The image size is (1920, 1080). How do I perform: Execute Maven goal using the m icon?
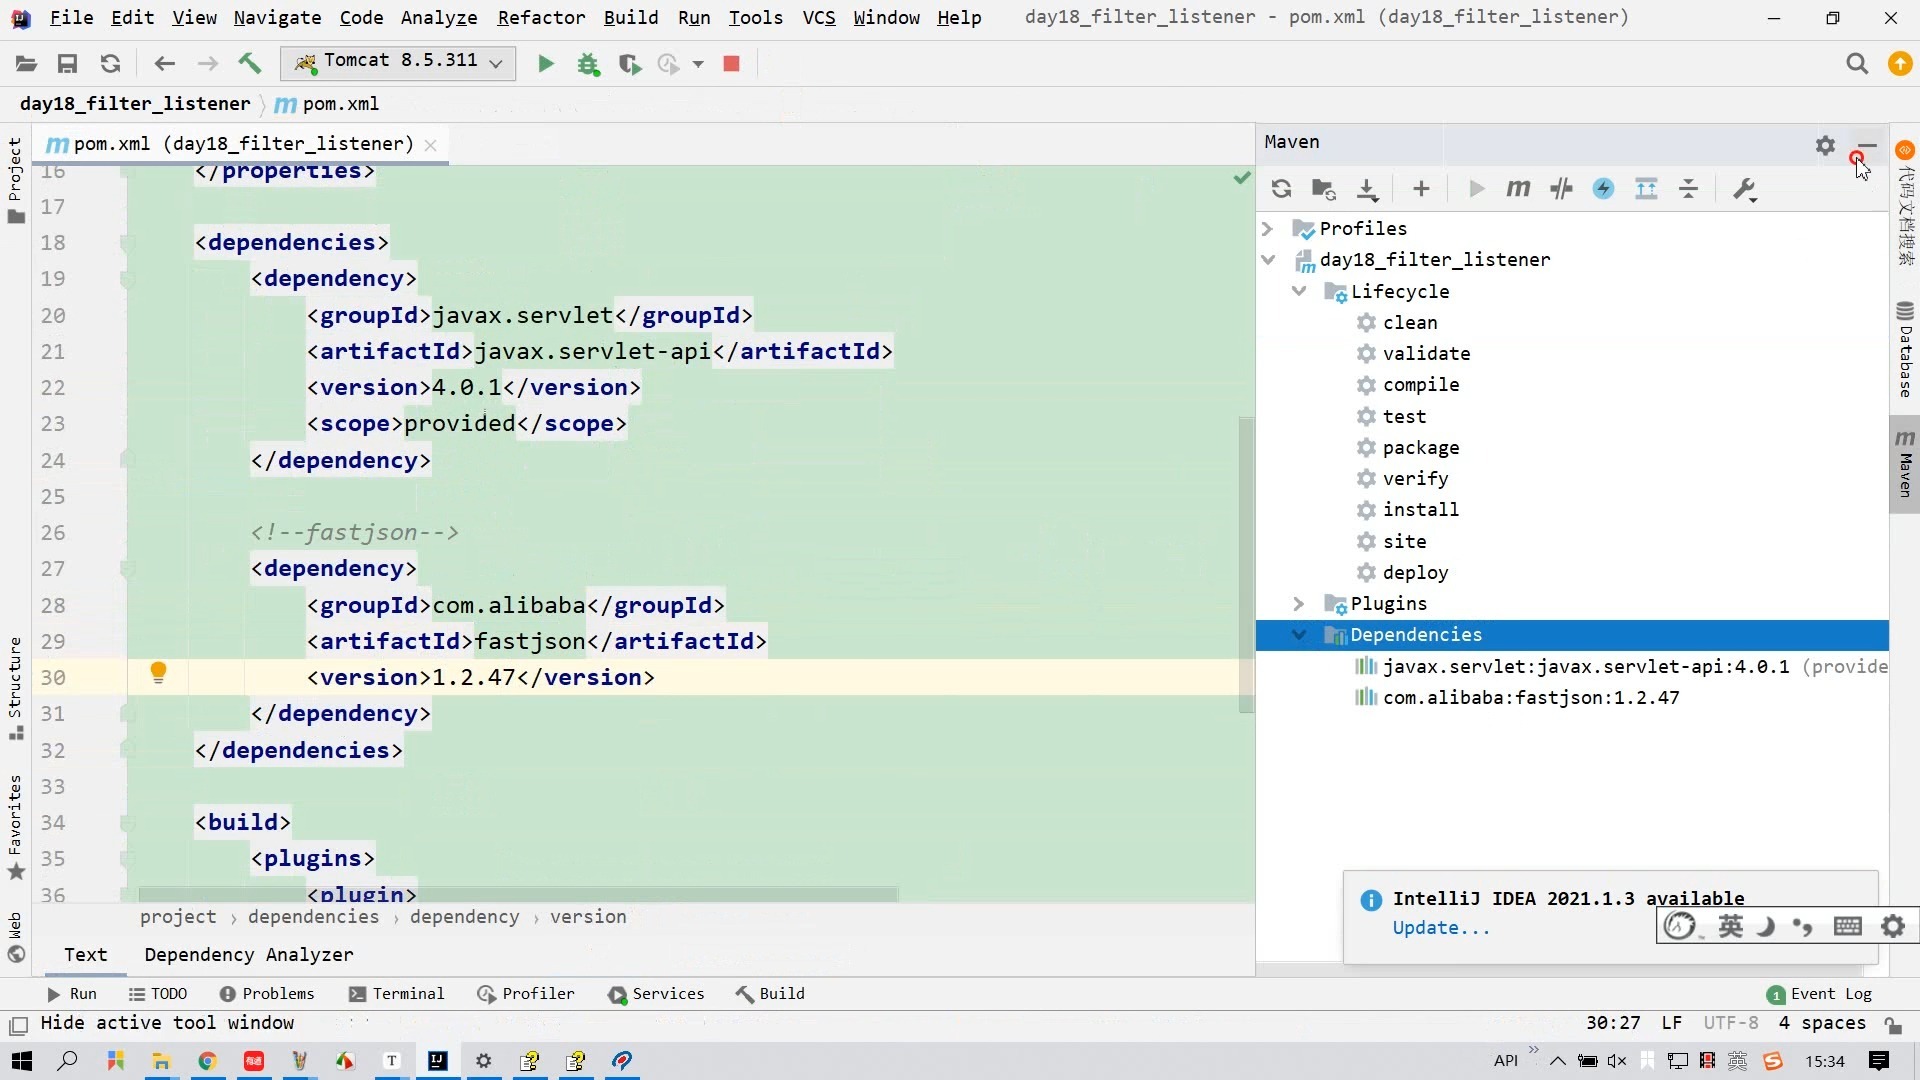(x=1518, y=189)
